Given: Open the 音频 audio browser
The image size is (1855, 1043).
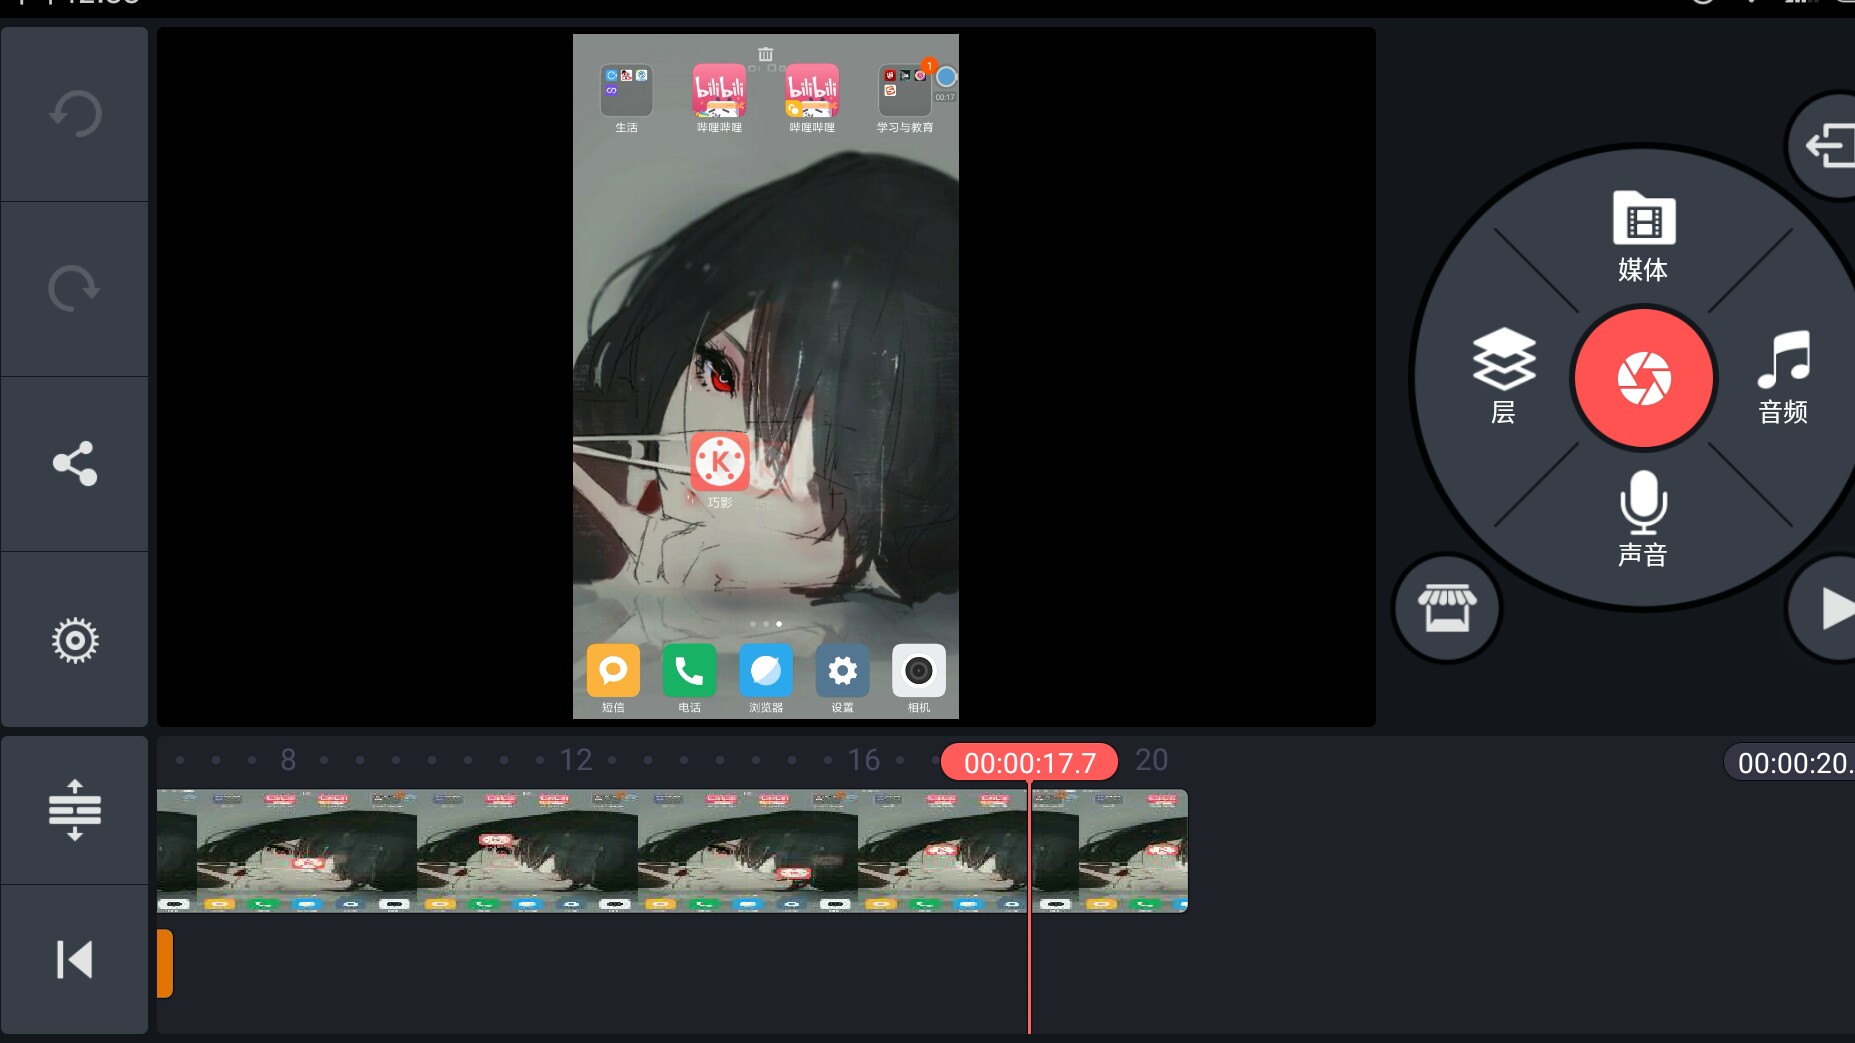Looking at the screenshot, I should (x=1783, y=377).
